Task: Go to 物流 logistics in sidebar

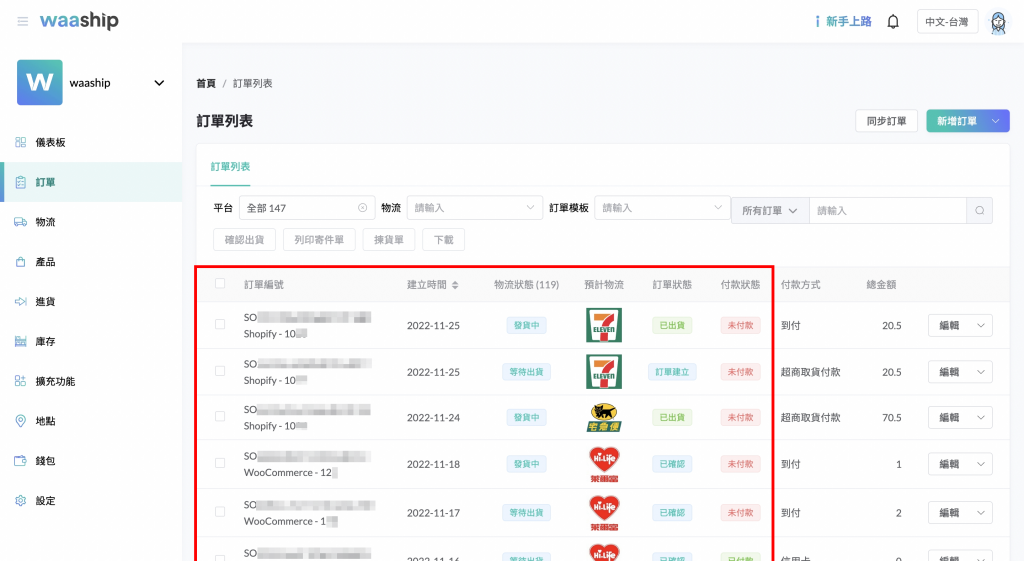Action: [x=45, y=222]
